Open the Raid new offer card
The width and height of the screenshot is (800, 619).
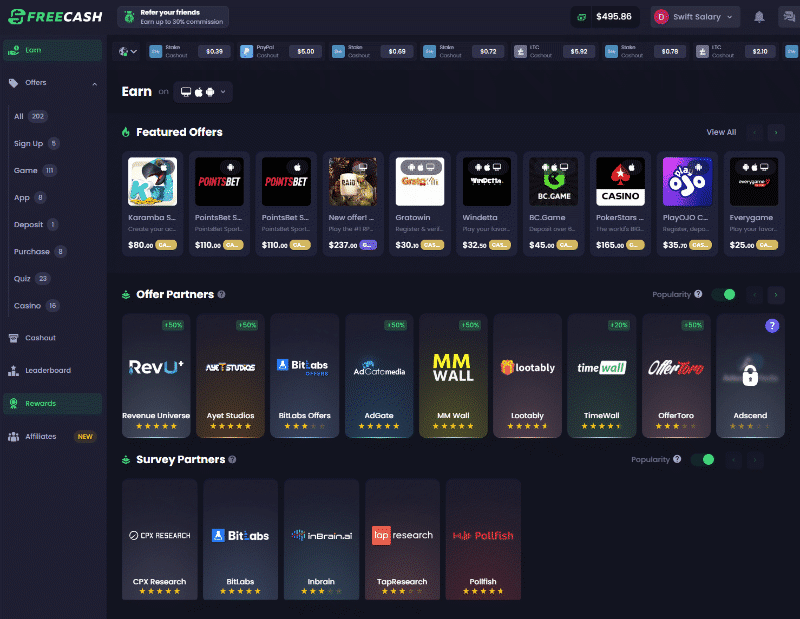pos(353,204)
